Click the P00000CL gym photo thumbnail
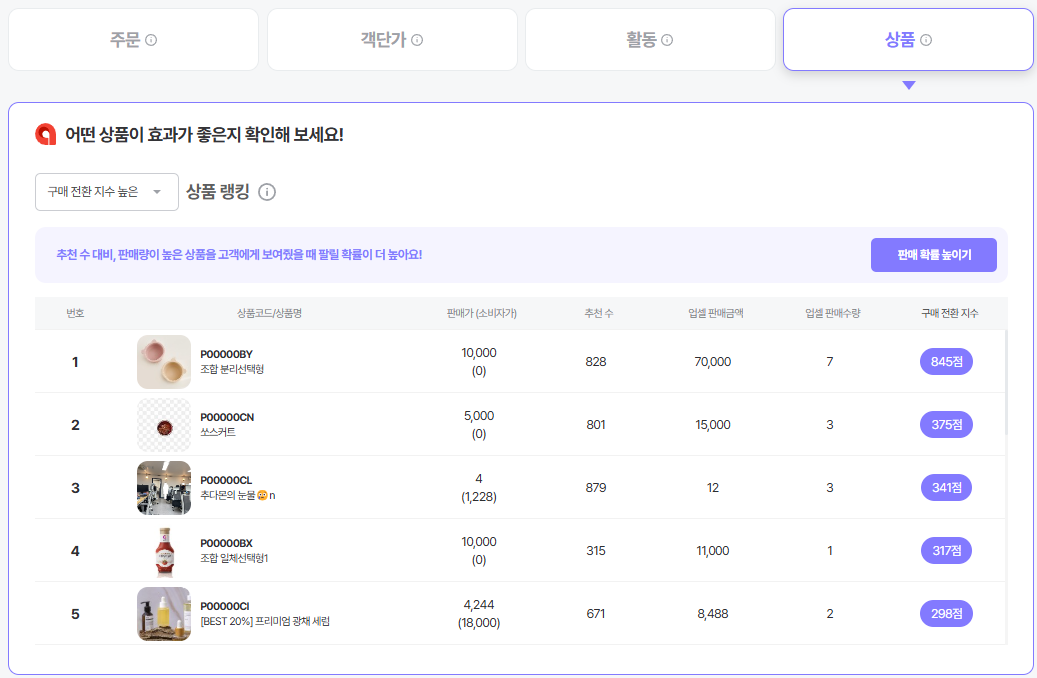Screen dimensions: 1037x678 pyautogui.click(x=164, y=487)
